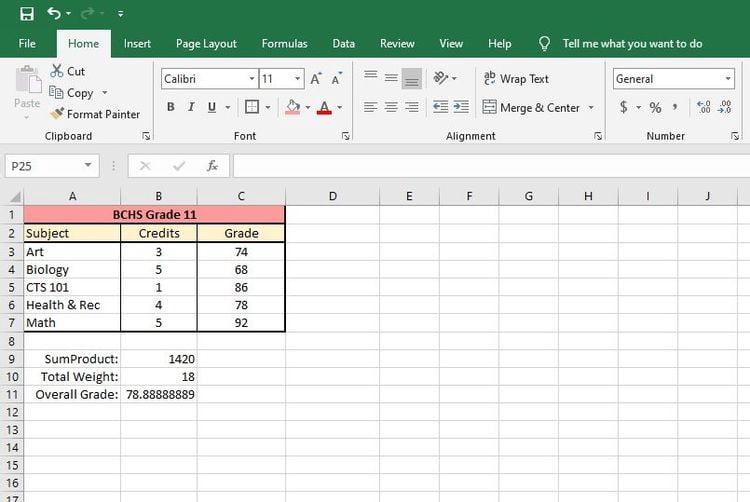Image resolution: width=750 pixels, height=502 pixels.
Task: Open the Page Layout tab
Action: point(206,44)
